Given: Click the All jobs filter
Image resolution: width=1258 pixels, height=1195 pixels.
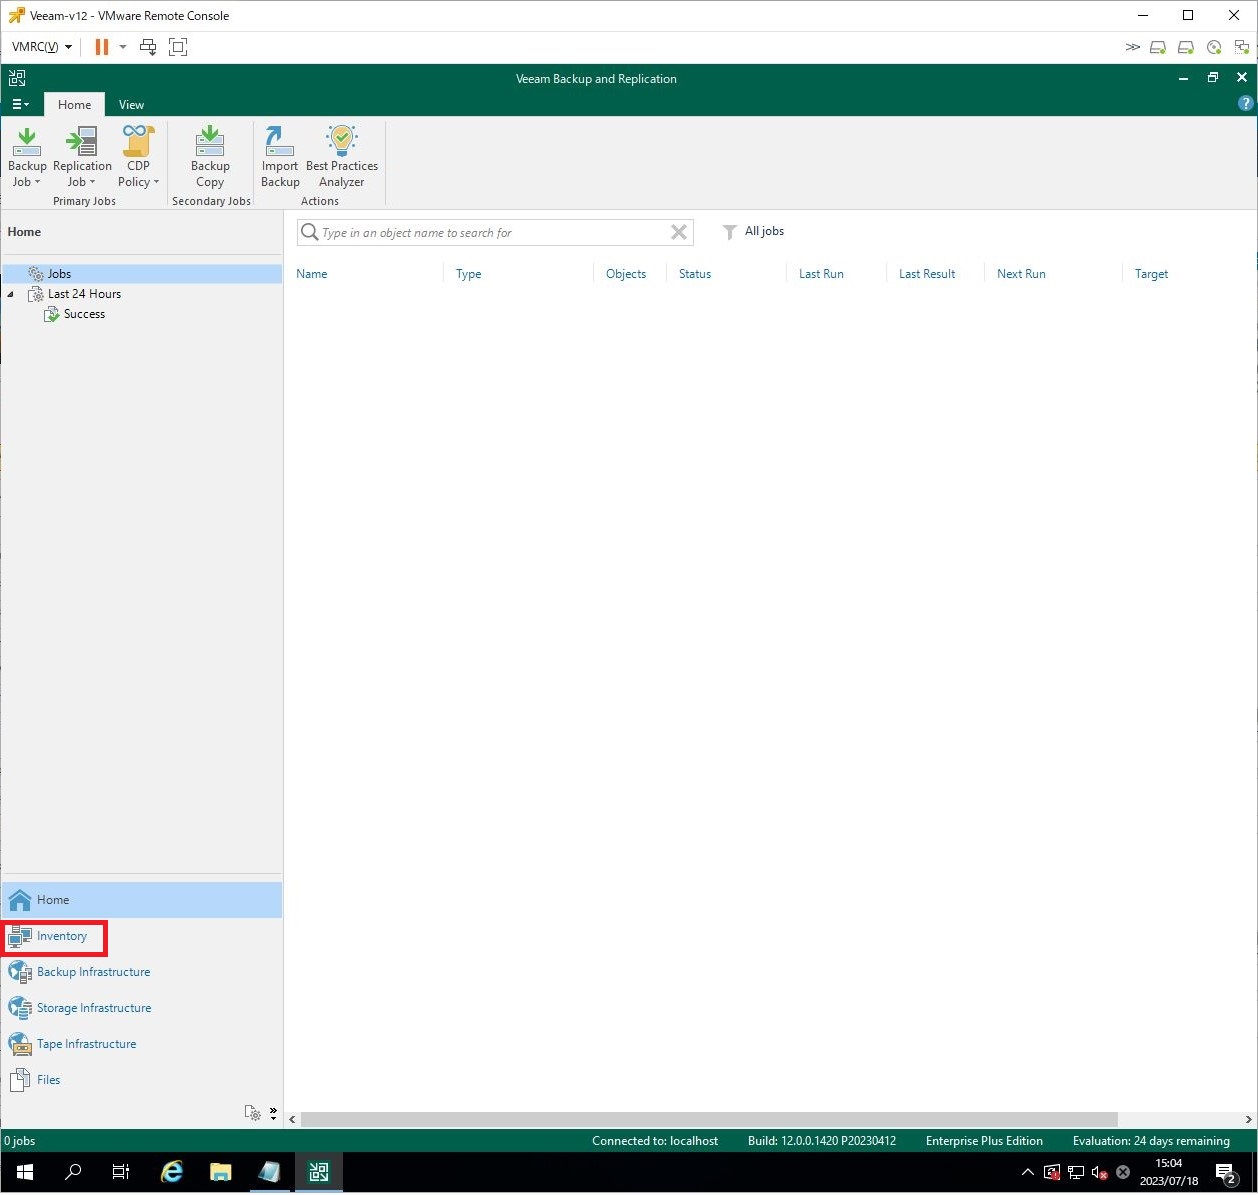Looking at the screenshot, I should click(x=753, y=231).
